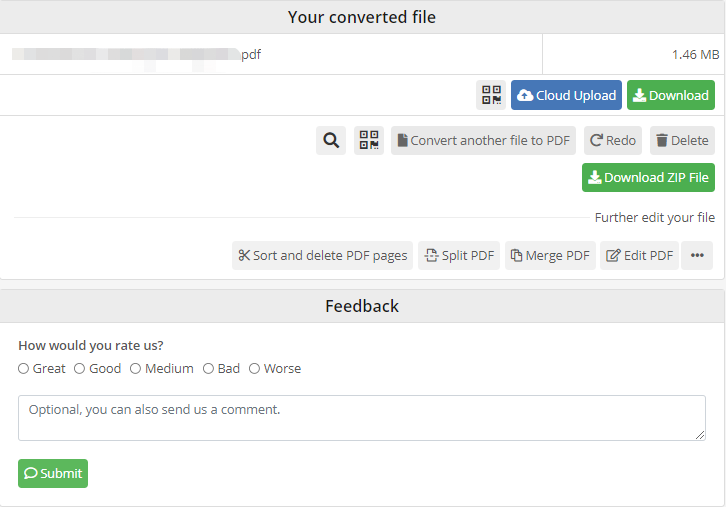Click the comment box resize handle

(x=700, y=435)
